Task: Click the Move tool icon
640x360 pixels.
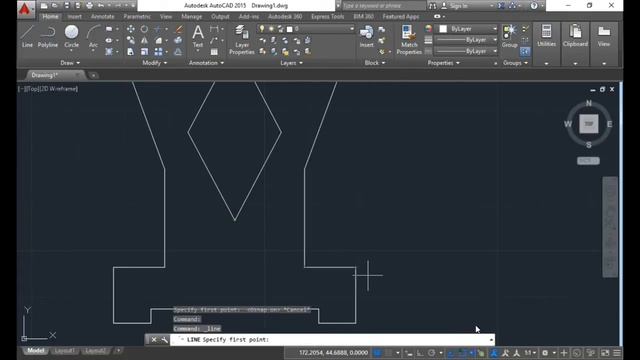Action: point(131,29)
